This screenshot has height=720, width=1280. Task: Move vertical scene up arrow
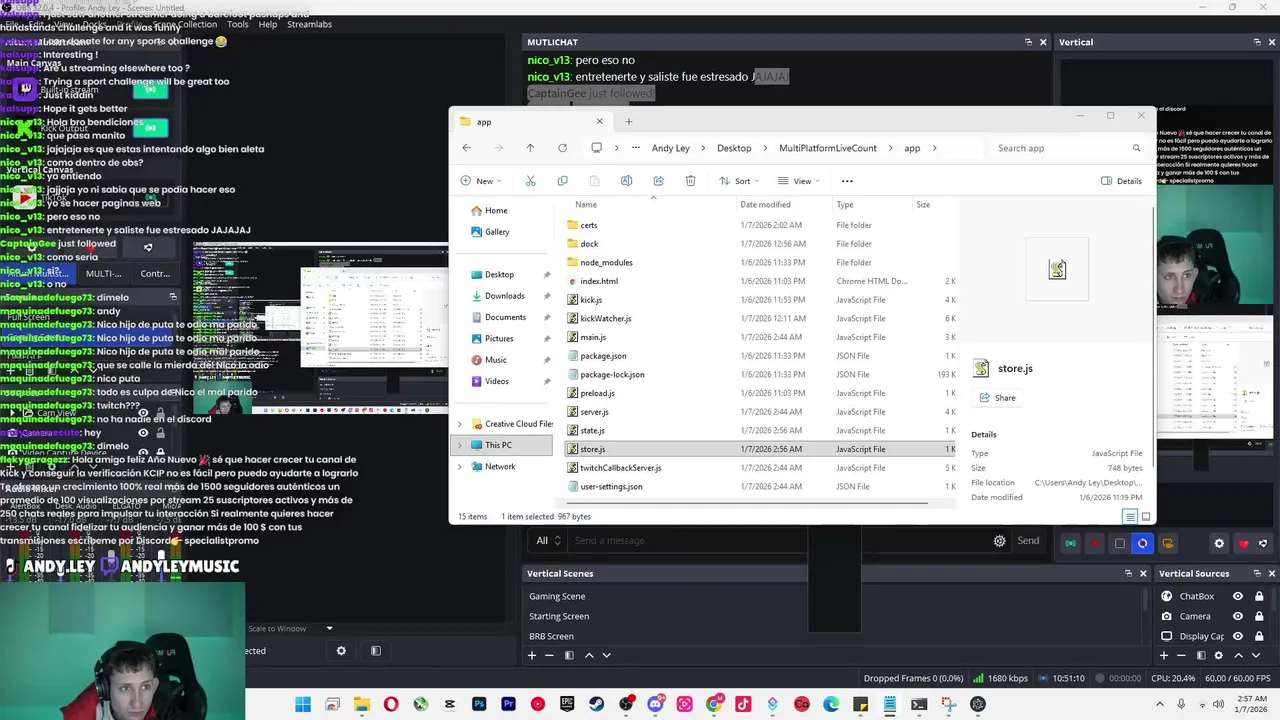589,655
